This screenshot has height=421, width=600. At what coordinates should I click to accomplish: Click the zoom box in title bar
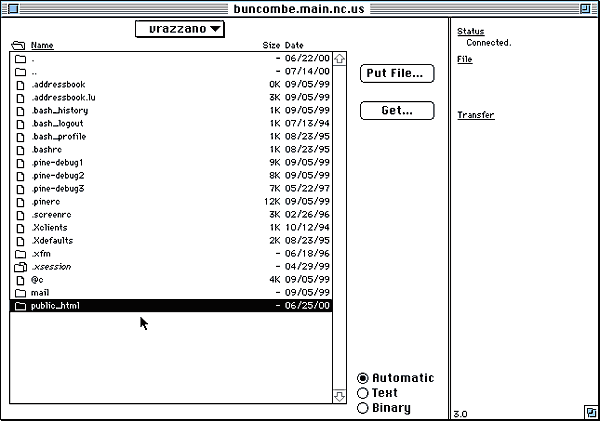[x=585, y=8]
